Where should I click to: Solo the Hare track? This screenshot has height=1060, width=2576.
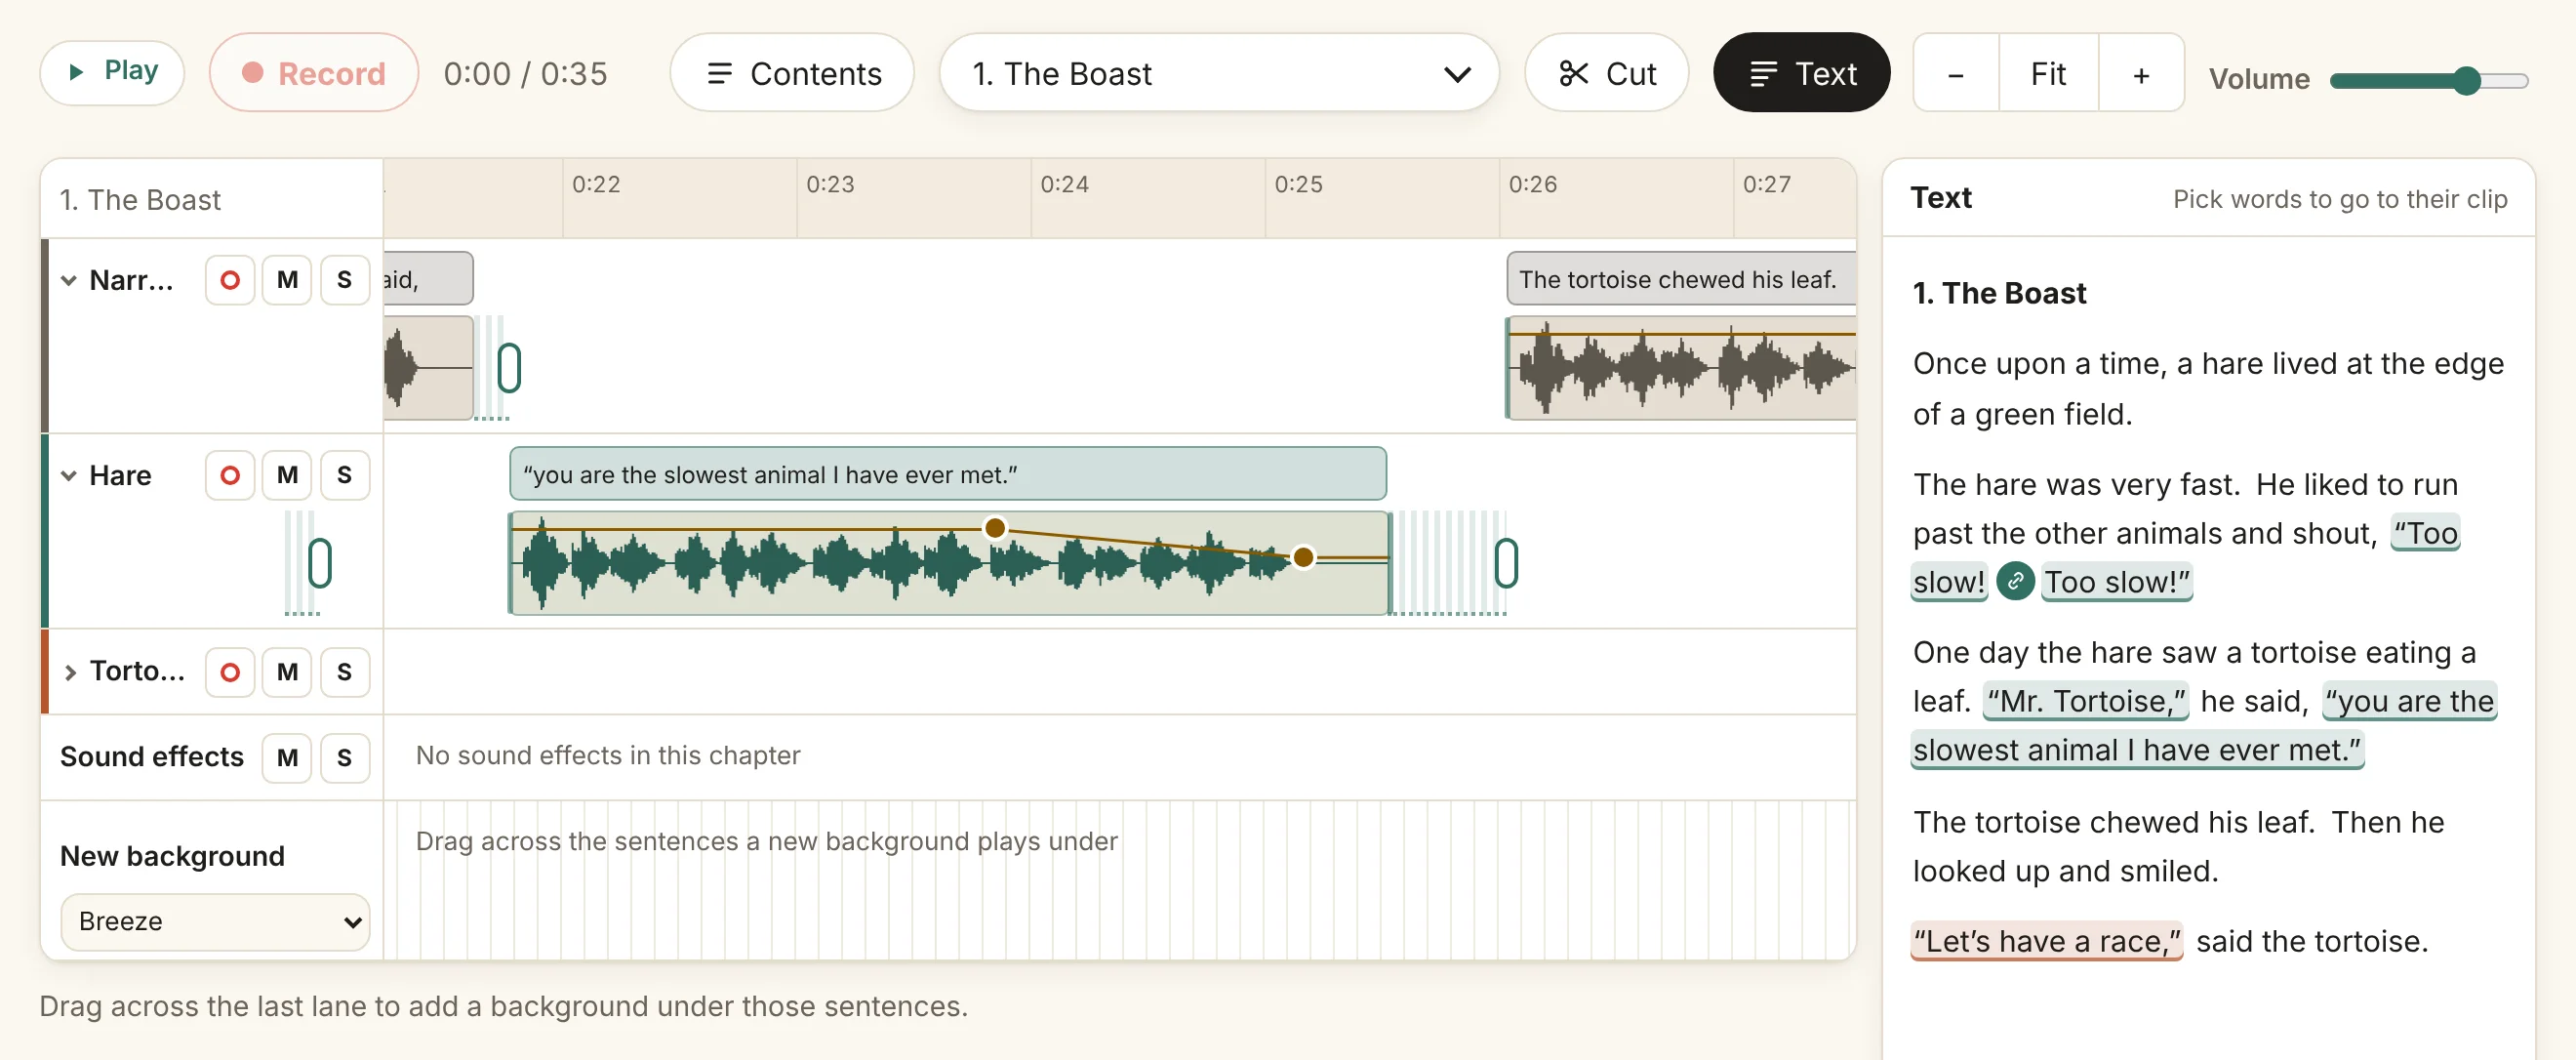click(344, 475)
